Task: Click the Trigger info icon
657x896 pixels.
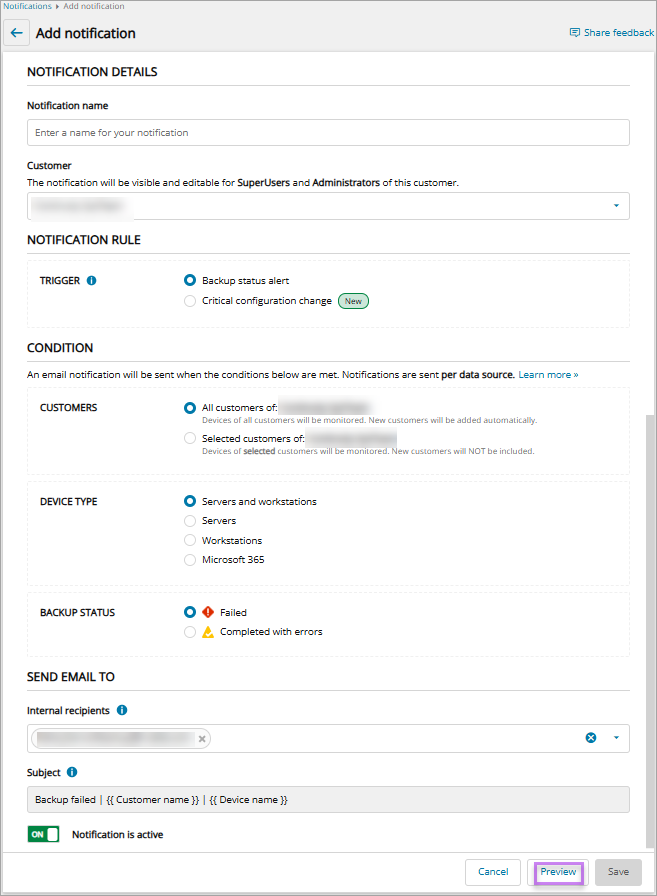Action: [x=91, y=281]
